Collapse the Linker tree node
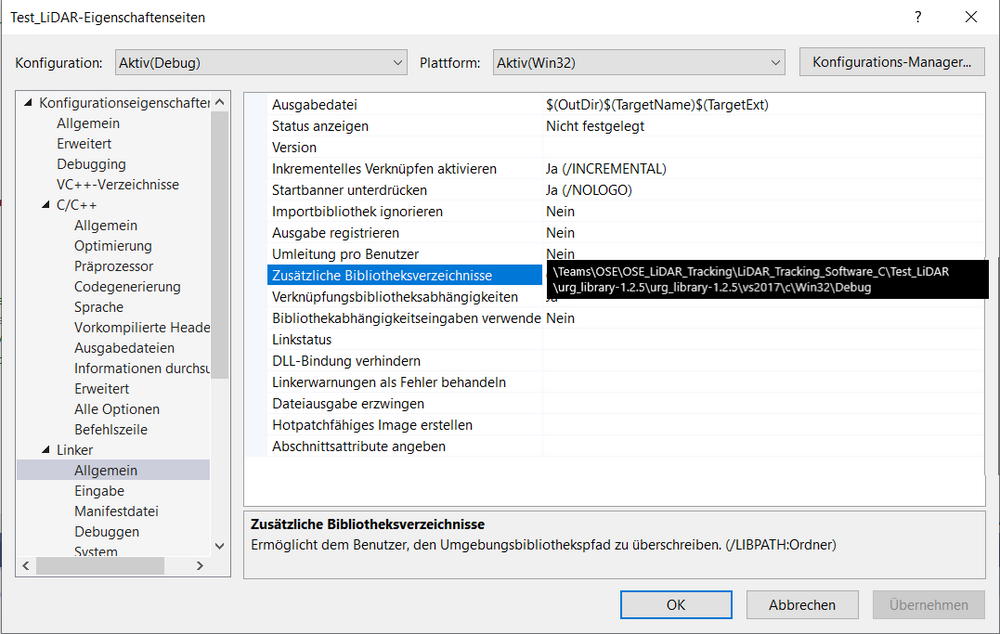This screenshot has width=1000, height=634. point(46,450)
